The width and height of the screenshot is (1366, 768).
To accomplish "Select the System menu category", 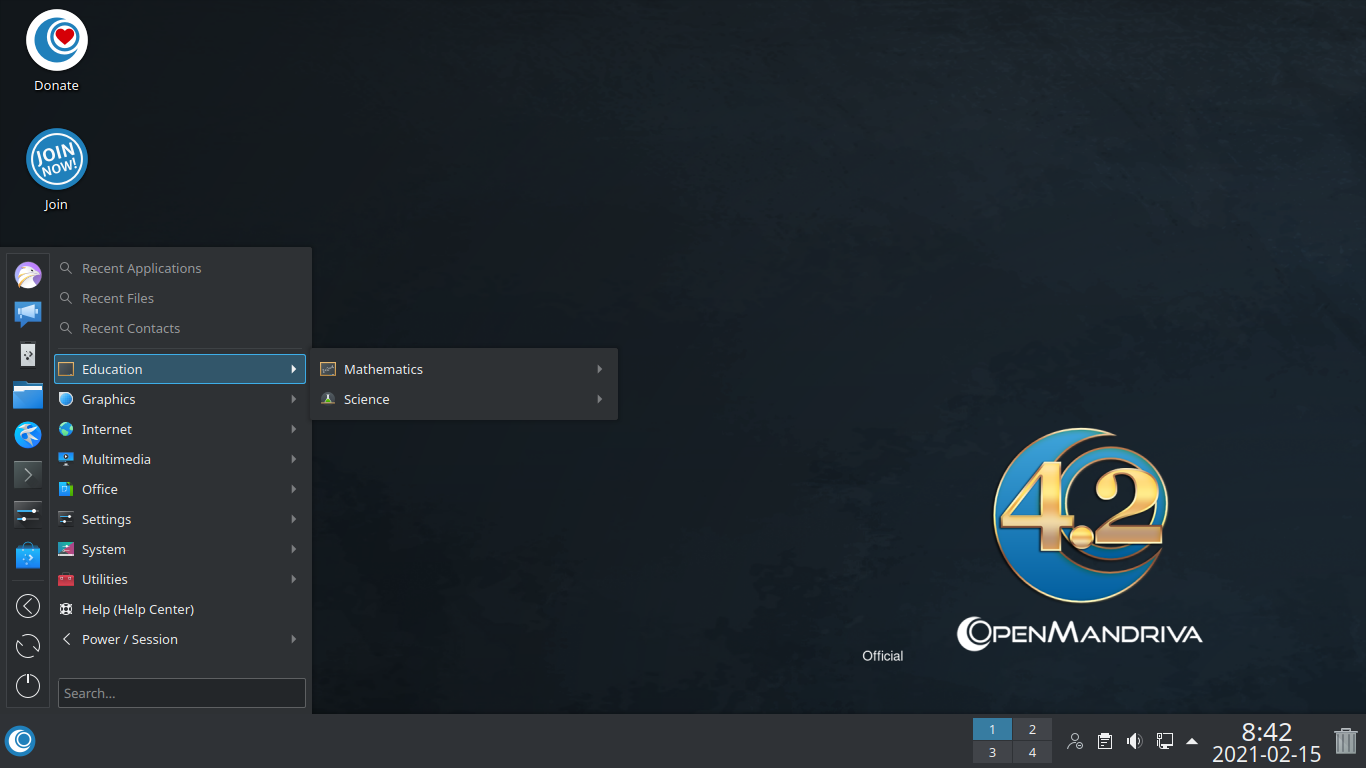I will (x=180, y=549).
